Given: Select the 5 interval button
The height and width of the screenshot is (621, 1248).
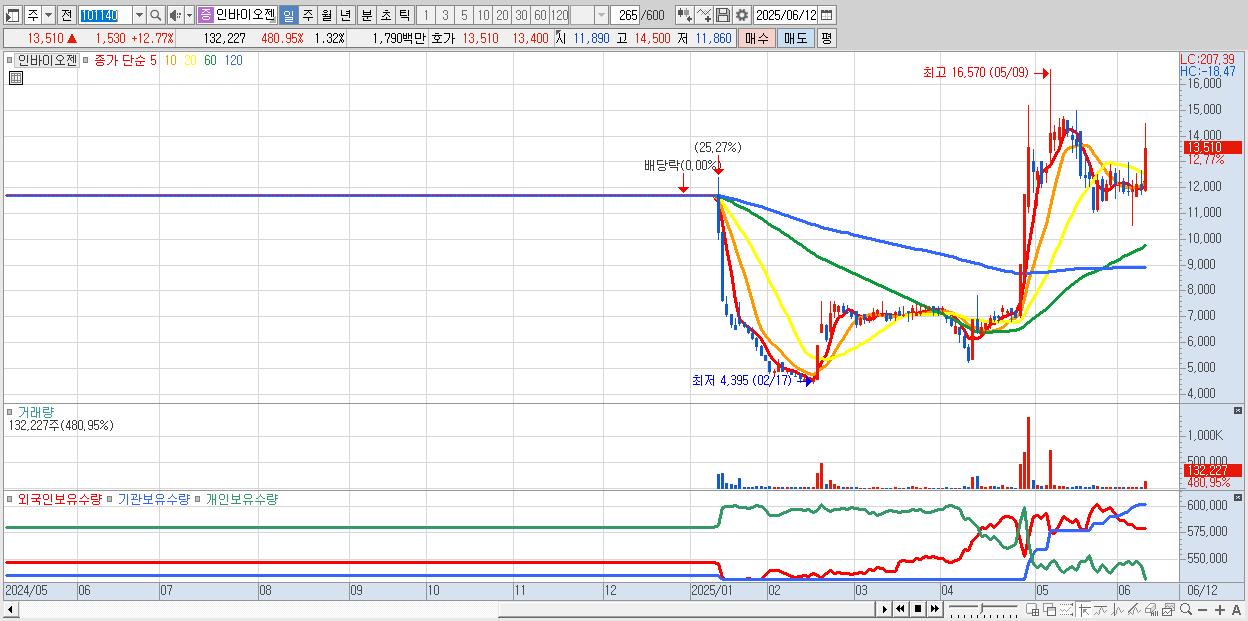Looking at the screenshot, I should pos(464,15).
